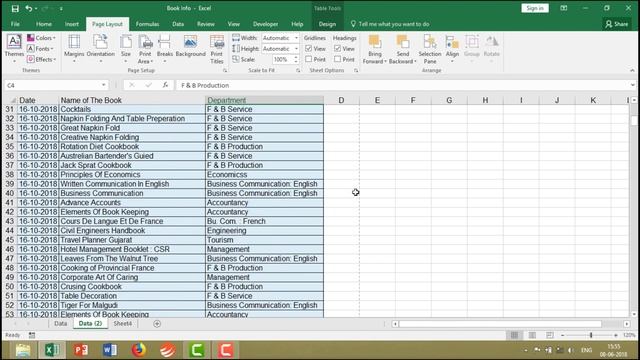Switch to Normal view icon in status bar
The image size is (640, 360).
click(x=514, y=335)
